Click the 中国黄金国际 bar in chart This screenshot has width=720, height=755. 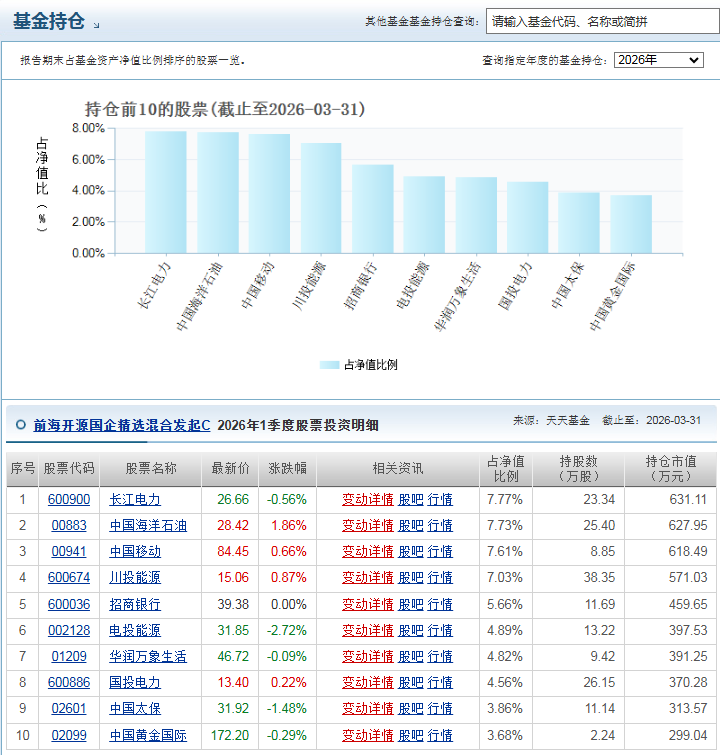click(631, 224)
